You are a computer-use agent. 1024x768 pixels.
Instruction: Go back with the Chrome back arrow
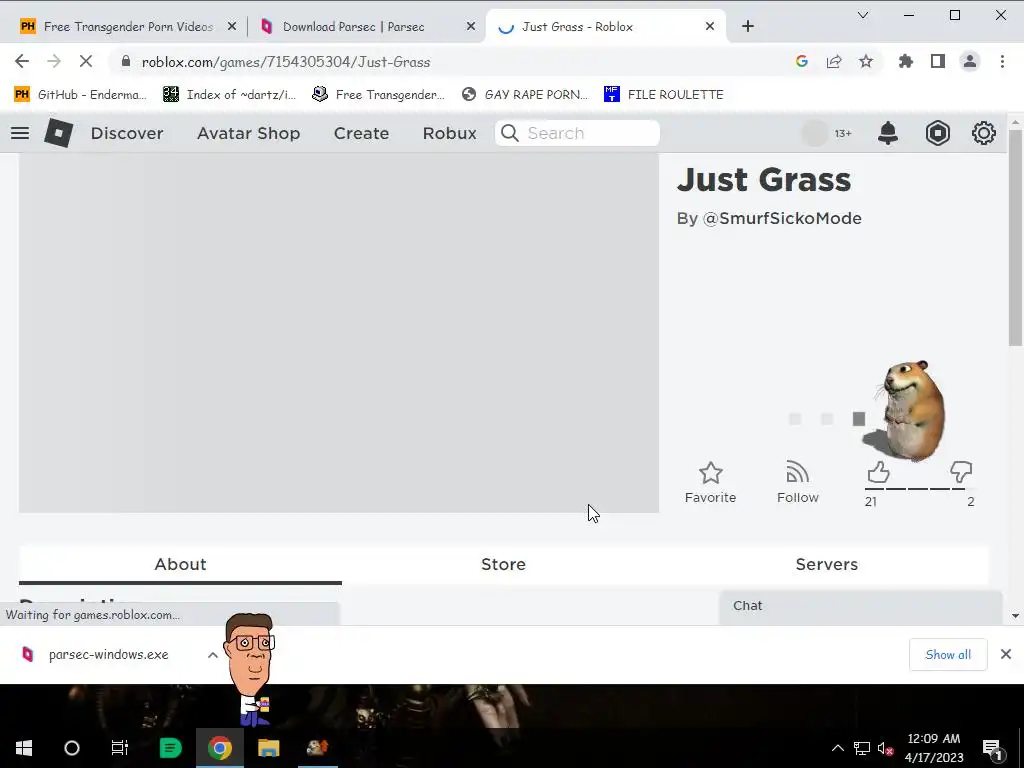point(22,61)
